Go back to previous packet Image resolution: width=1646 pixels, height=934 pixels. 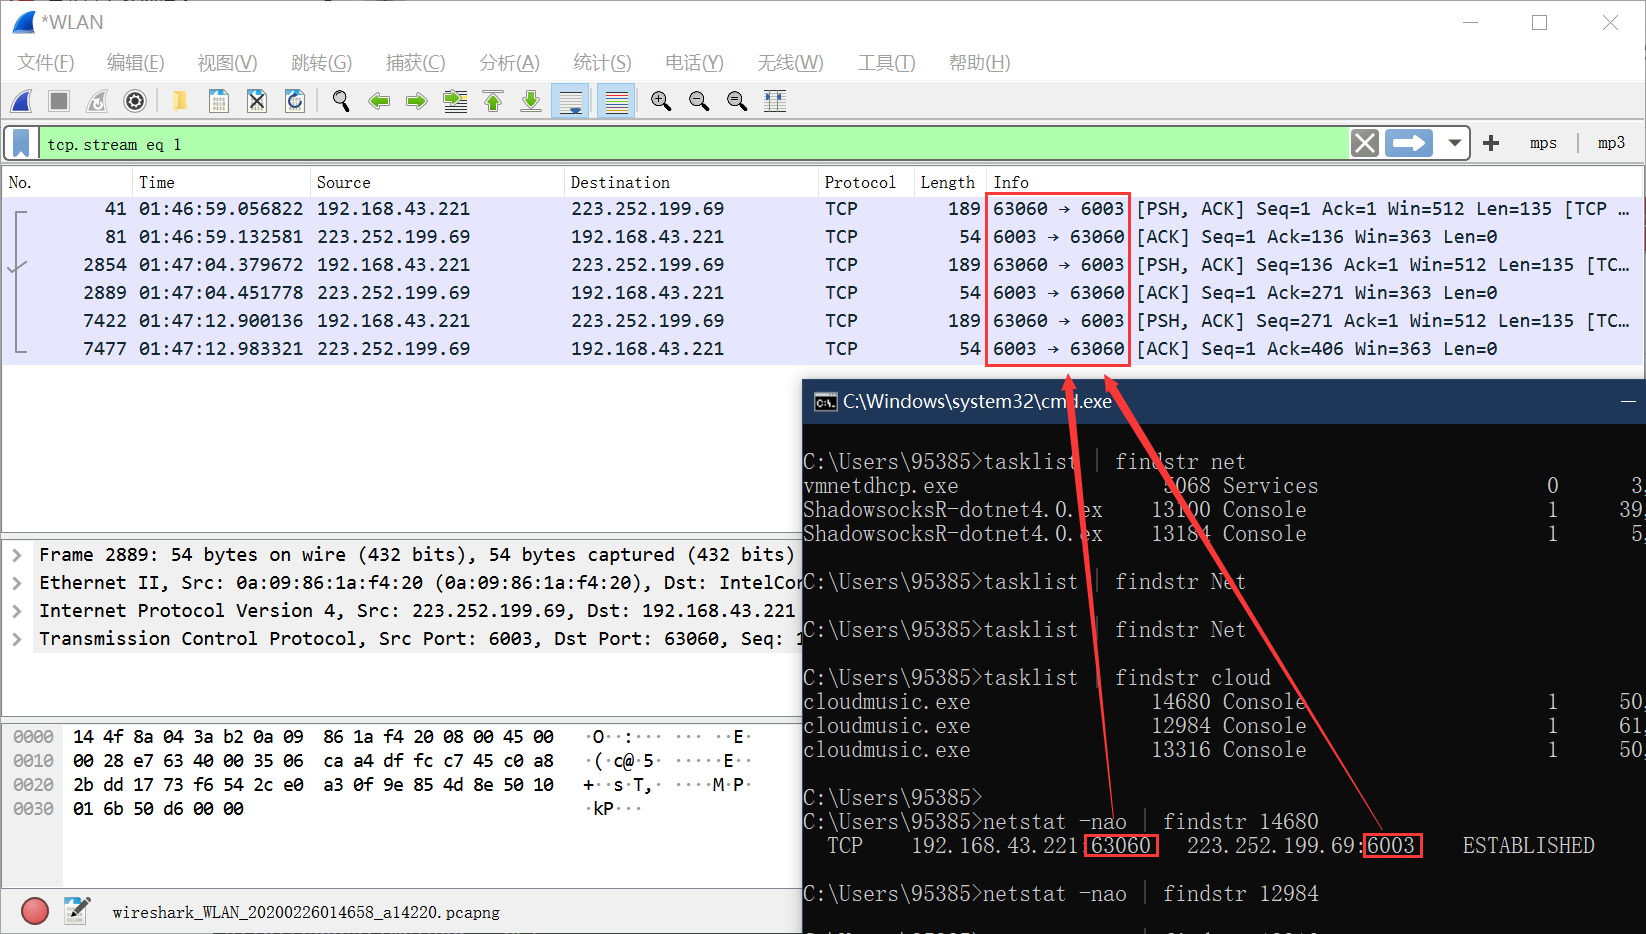[379, 101]
